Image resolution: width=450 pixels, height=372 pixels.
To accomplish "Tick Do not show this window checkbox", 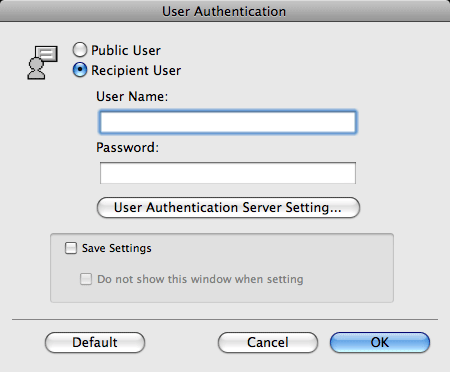I will 86,279.
